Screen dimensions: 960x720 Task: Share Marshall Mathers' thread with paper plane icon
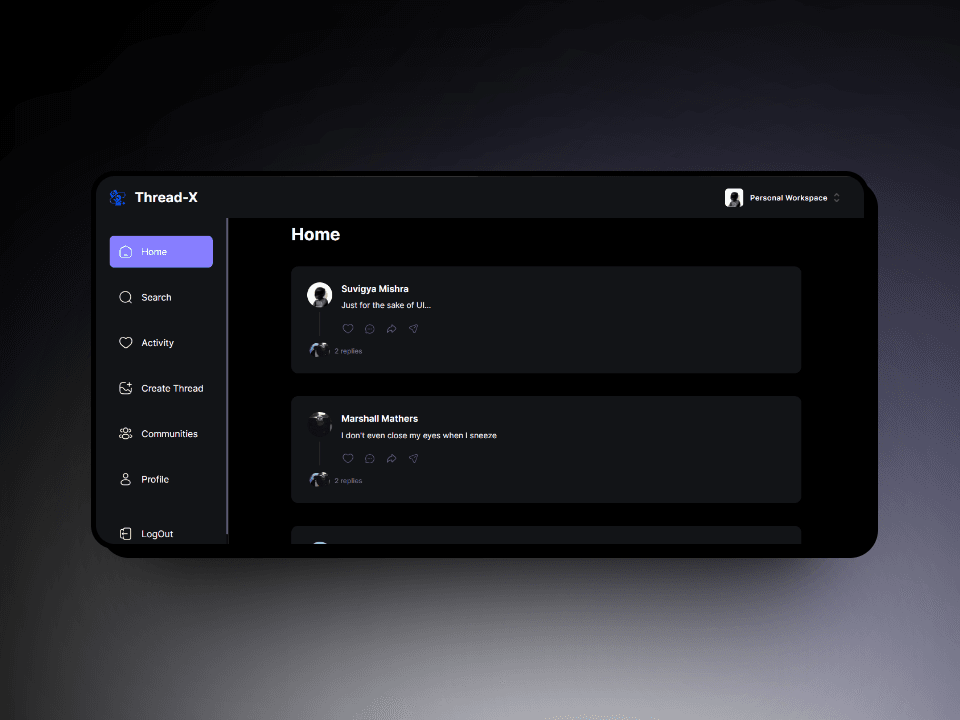[413, 459]
